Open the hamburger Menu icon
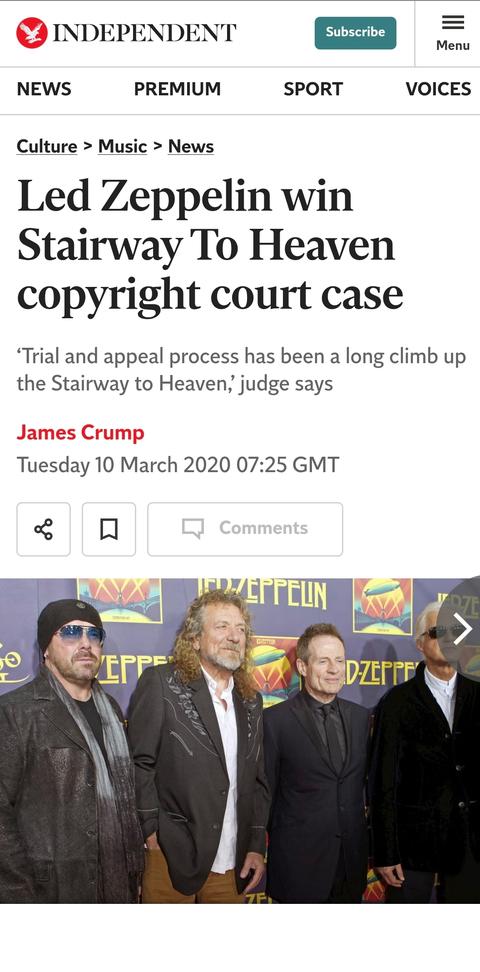This screenshot has height=972, width=480. click(x=453, y=23)
